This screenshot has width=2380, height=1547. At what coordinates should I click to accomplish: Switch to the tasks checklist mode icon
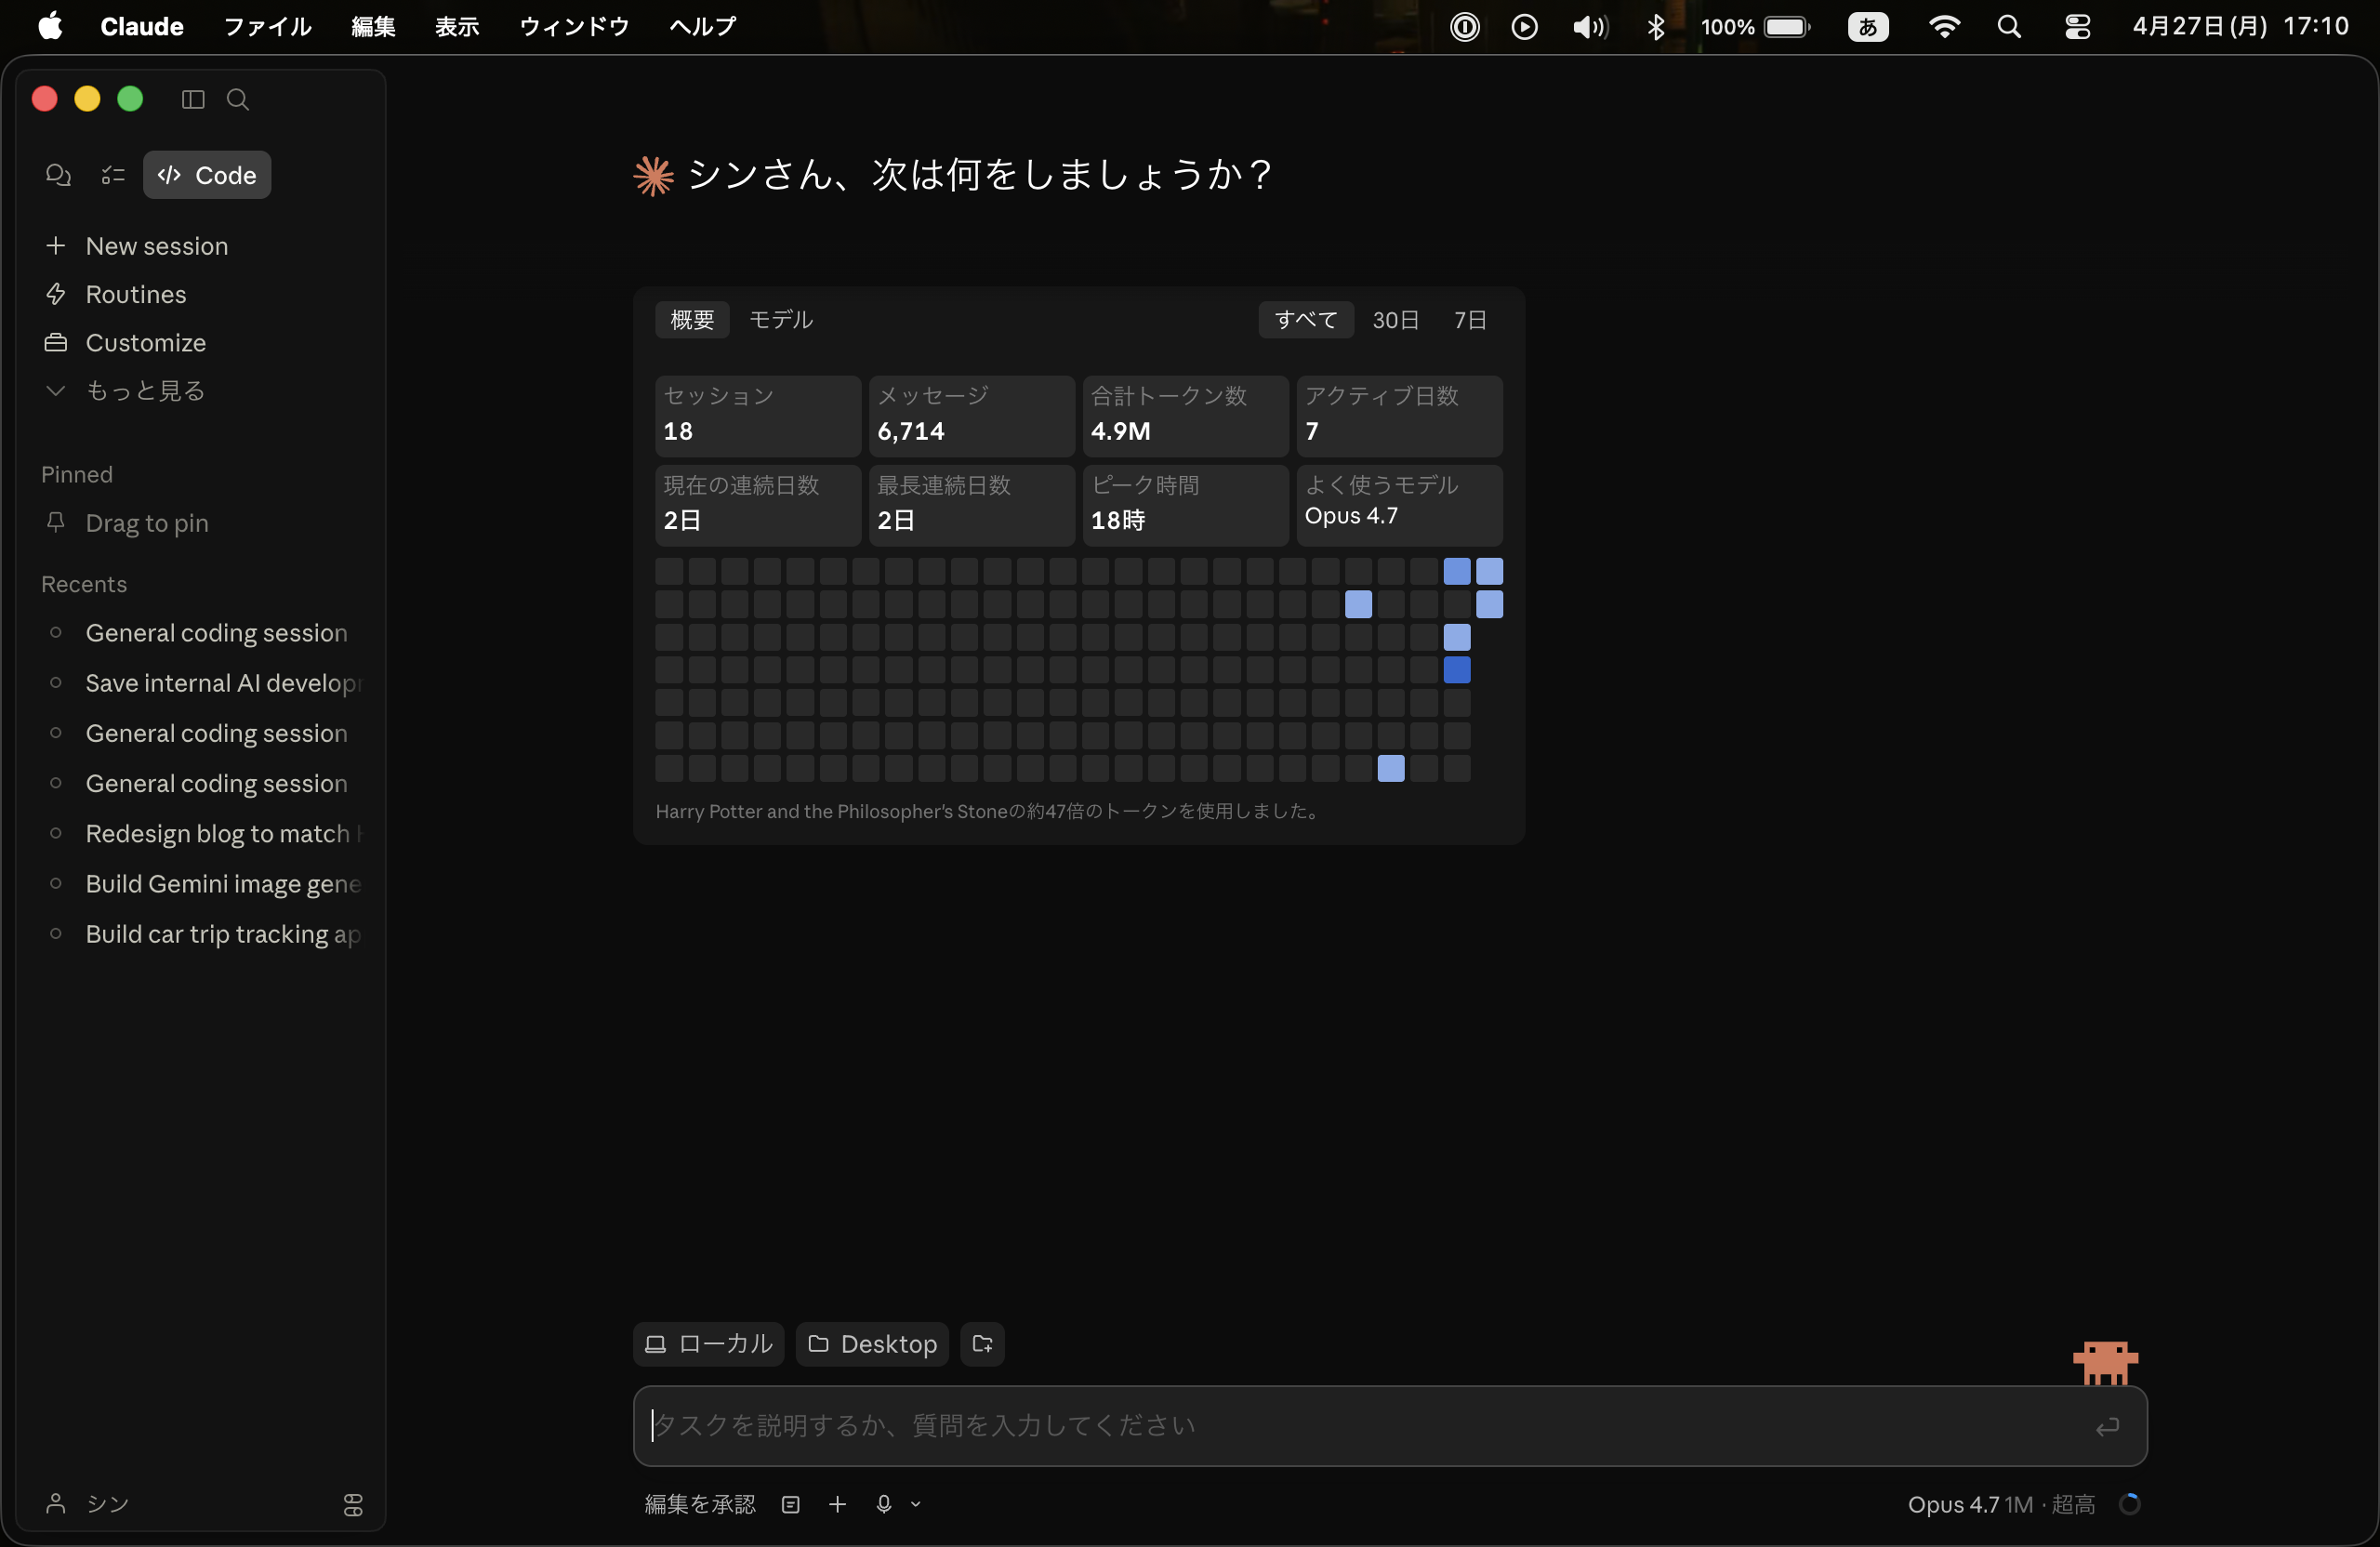(113, 175)
